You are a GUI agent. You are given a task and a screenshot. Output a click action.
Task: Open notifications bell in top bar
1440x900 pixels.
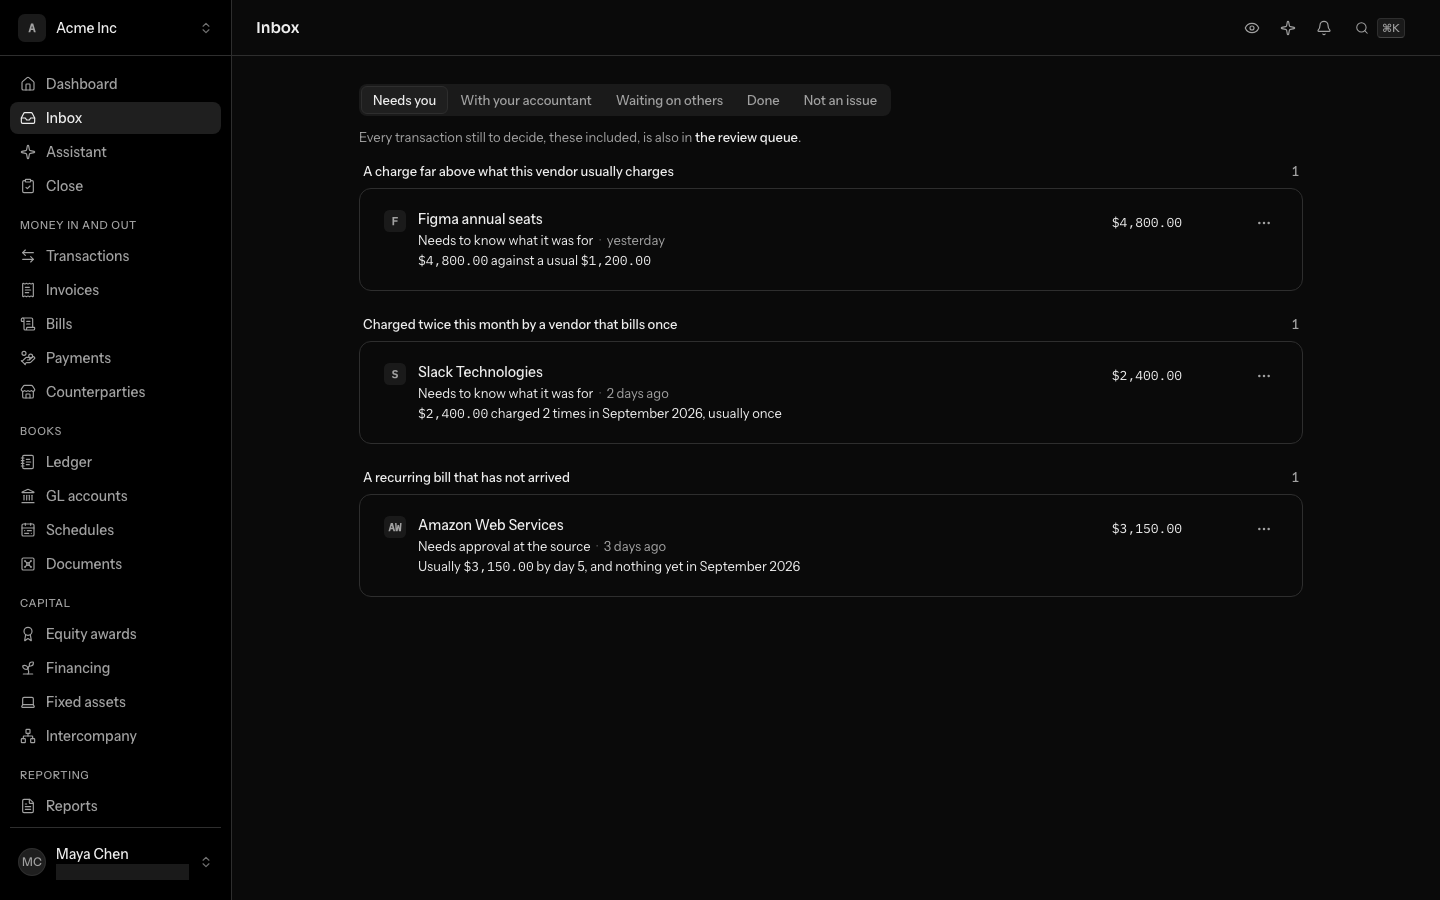point(1324,28)
